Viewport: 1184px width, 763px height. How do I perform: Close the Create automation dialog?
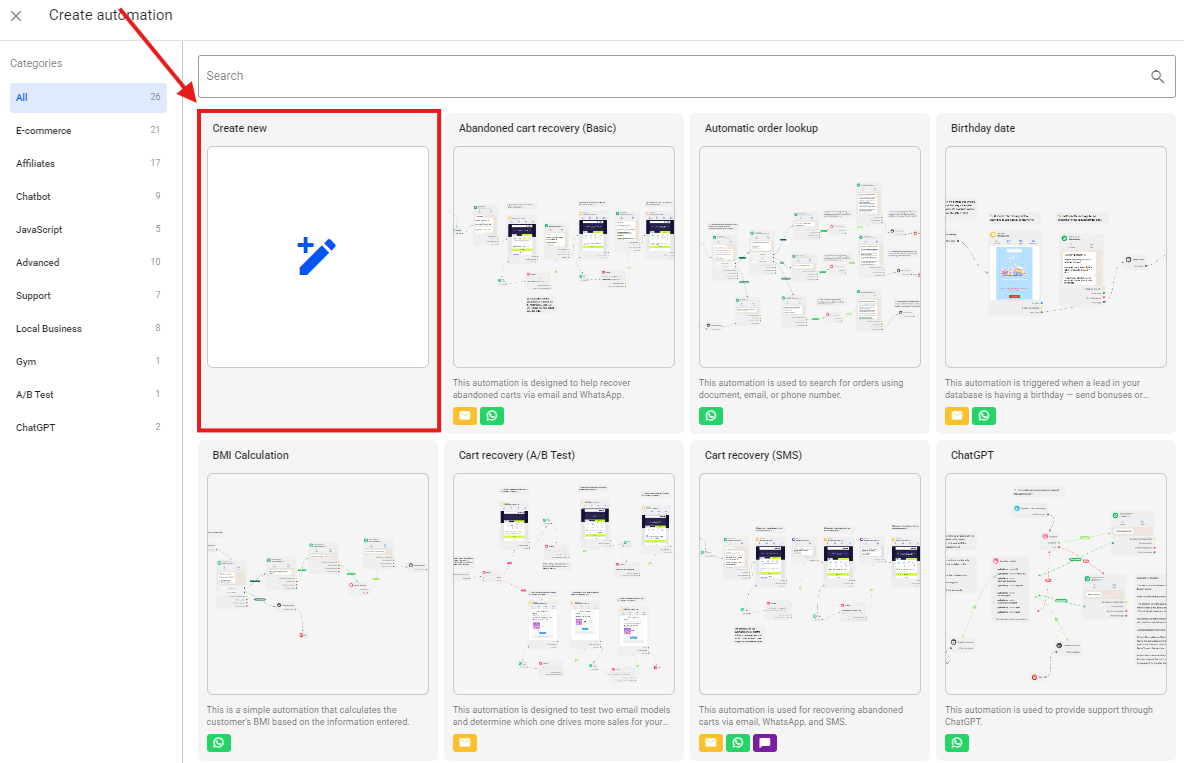pyautogui.click(x=16, y=16)
